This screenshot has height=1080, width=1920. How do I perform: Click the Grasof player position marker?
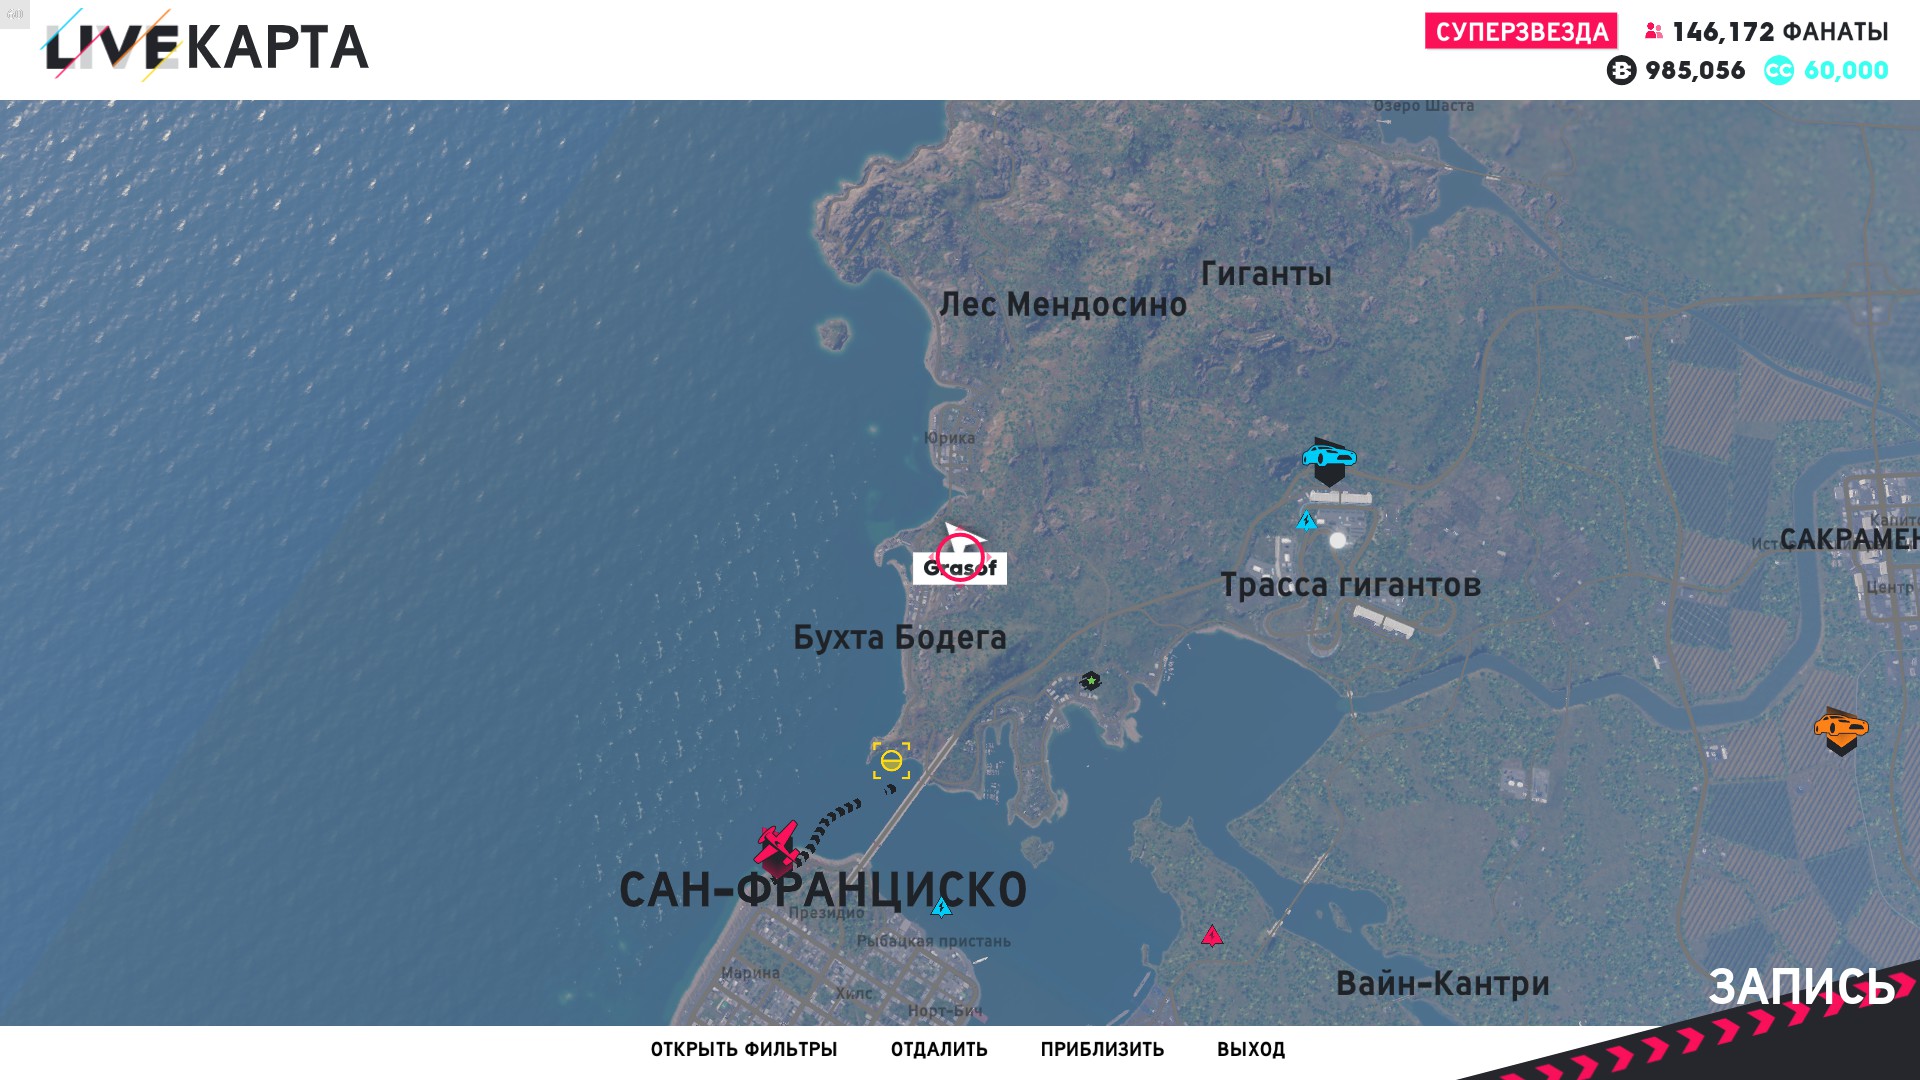pos(959,555)
